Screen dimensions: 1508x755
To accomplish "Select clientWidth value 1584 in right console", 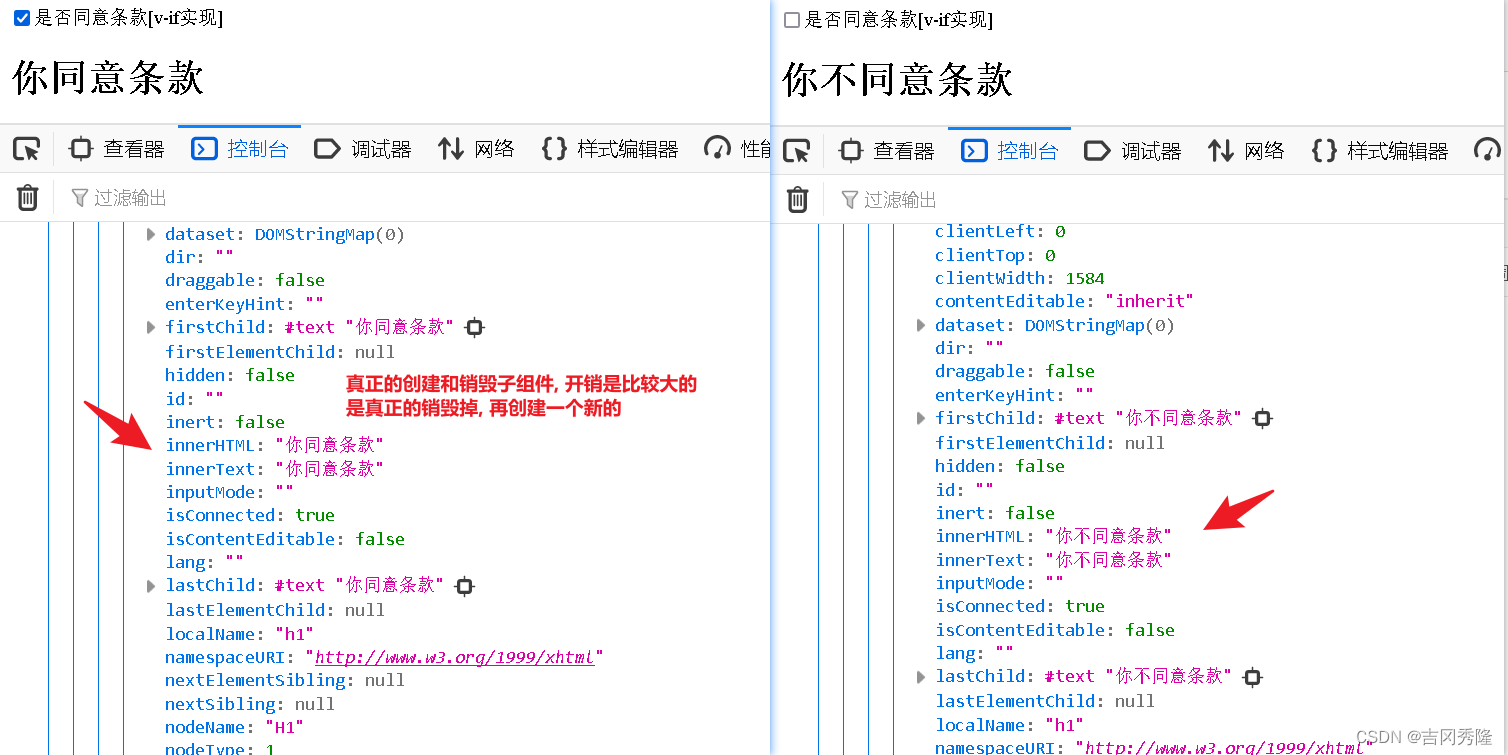I will point(1085,278).
